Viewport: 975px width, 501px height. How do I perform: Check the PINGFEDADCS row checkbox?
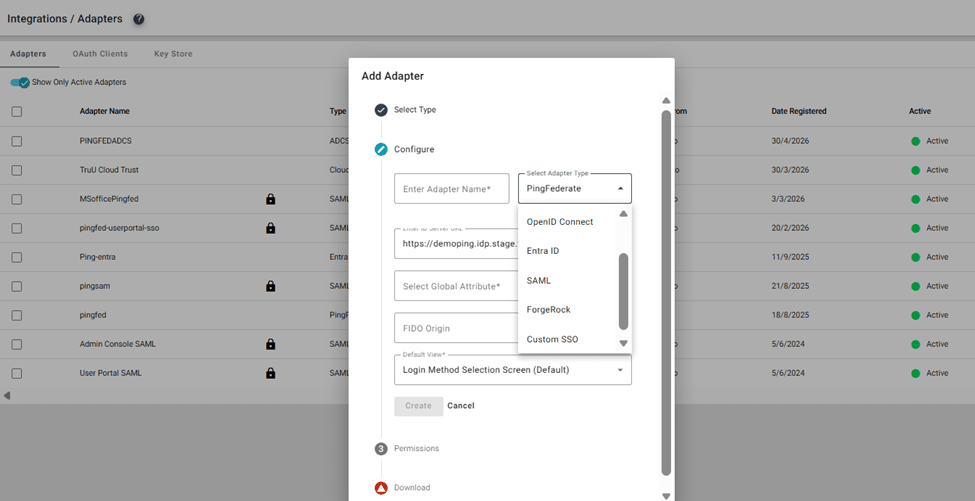point(17,141)
